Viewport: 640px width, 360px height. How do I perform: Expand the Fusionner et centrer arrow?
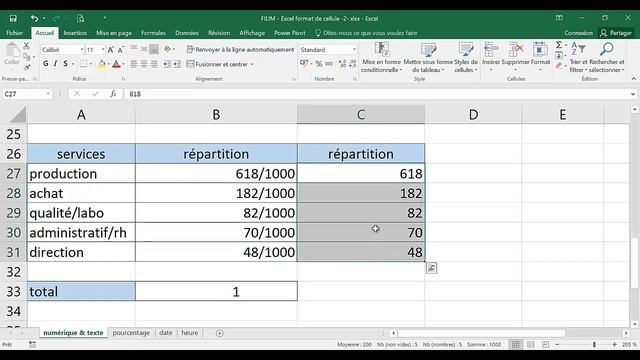[252, 64]
